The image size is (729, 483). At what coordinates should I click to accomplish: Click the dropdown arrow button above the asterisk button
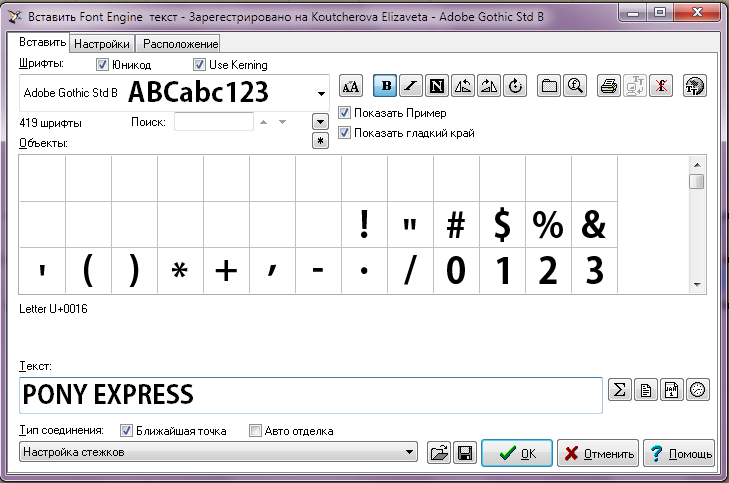[x=320, y=121]
